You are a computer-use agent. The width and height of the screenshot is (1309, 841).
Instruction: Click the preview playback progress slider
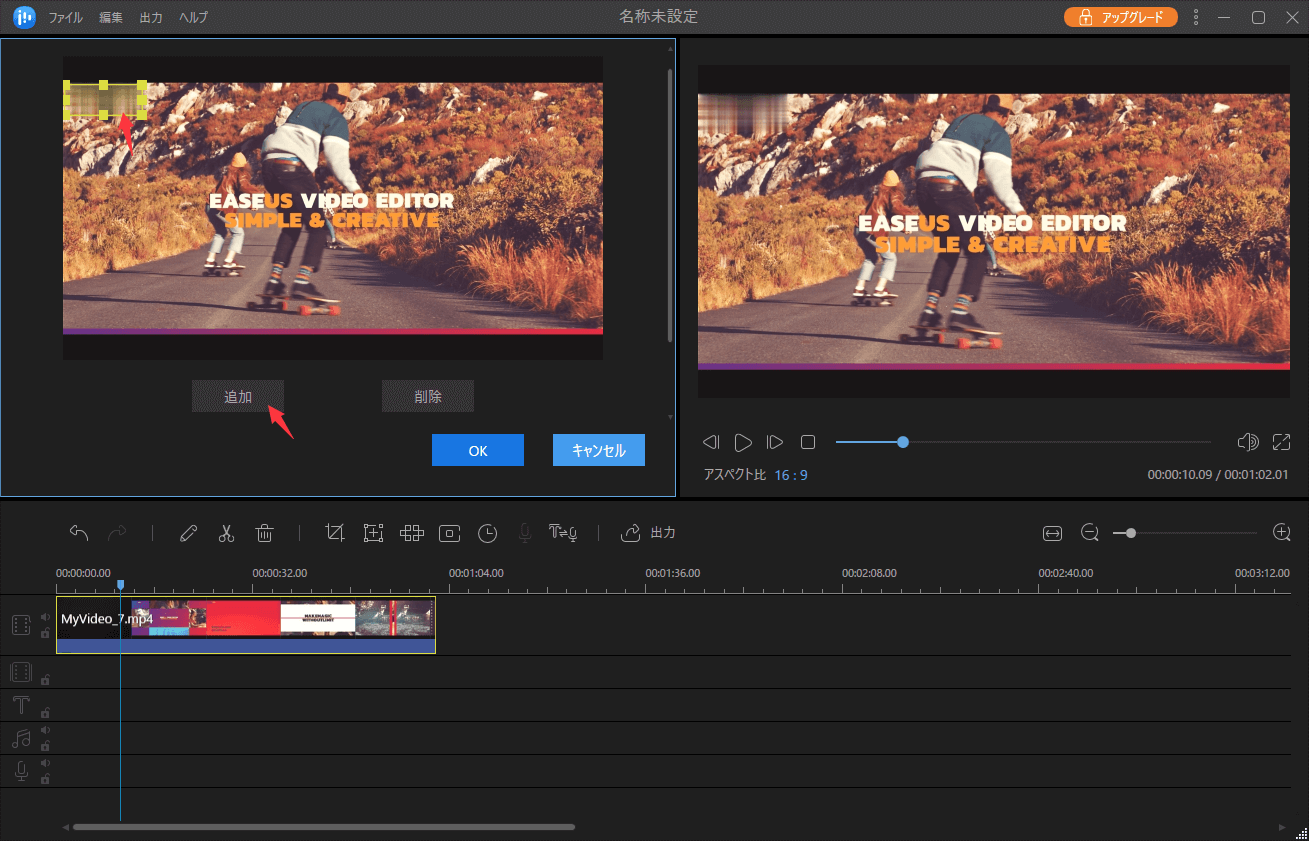[1023, 442]
